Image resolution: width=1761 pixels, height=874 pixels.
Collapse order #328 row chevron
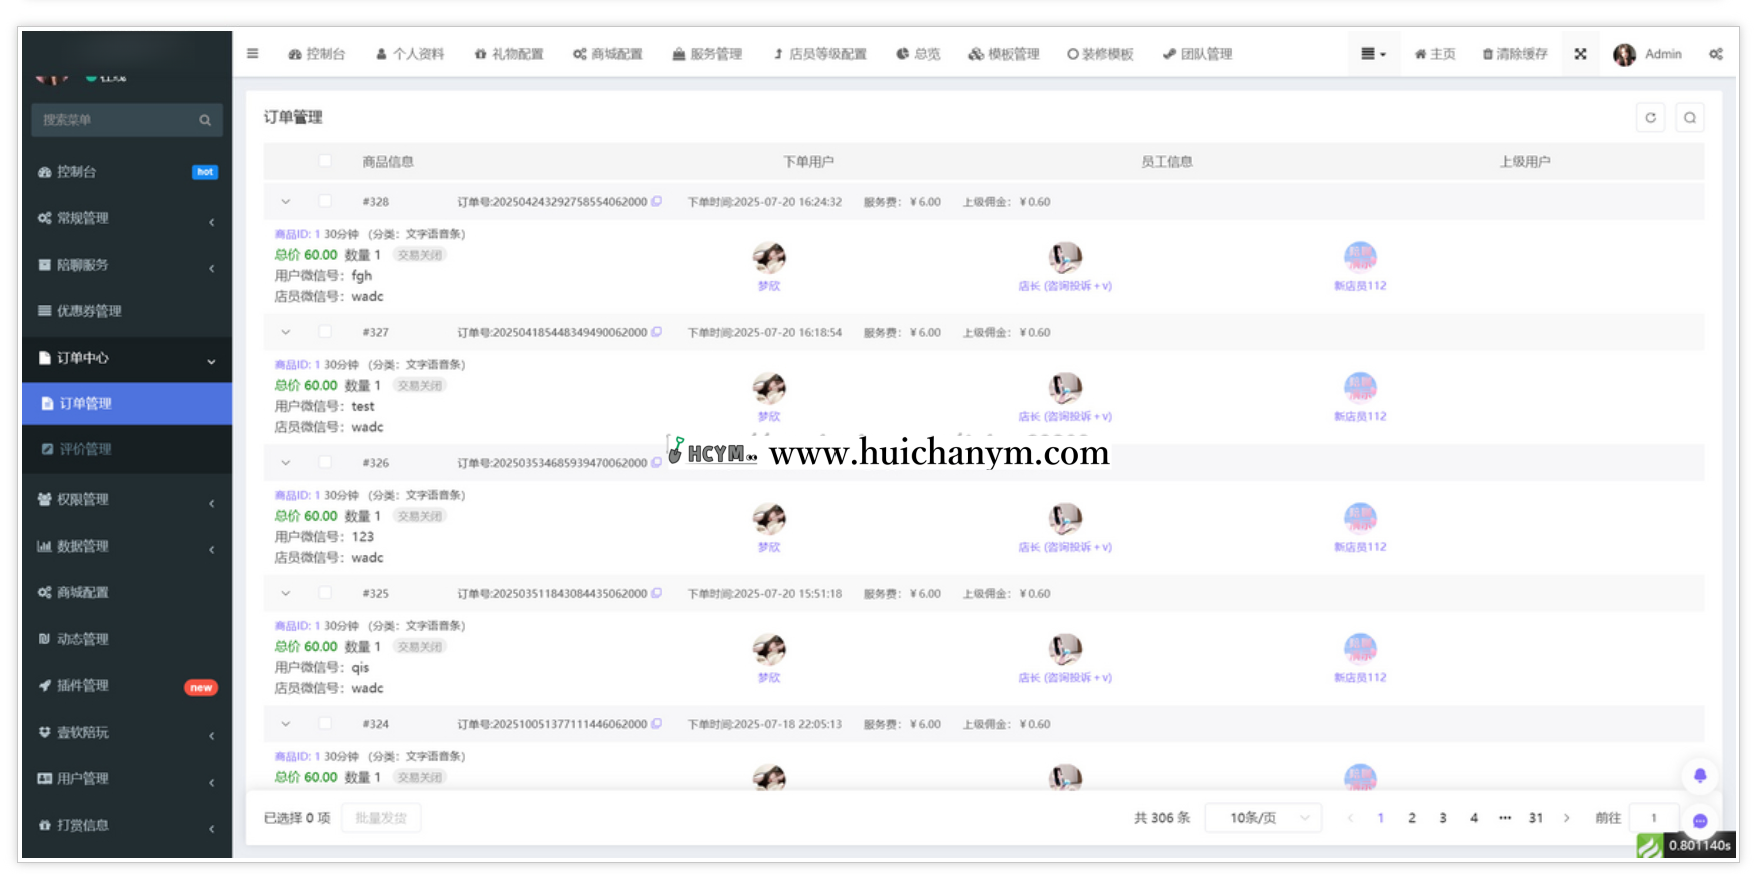click(x=286, y=201)
